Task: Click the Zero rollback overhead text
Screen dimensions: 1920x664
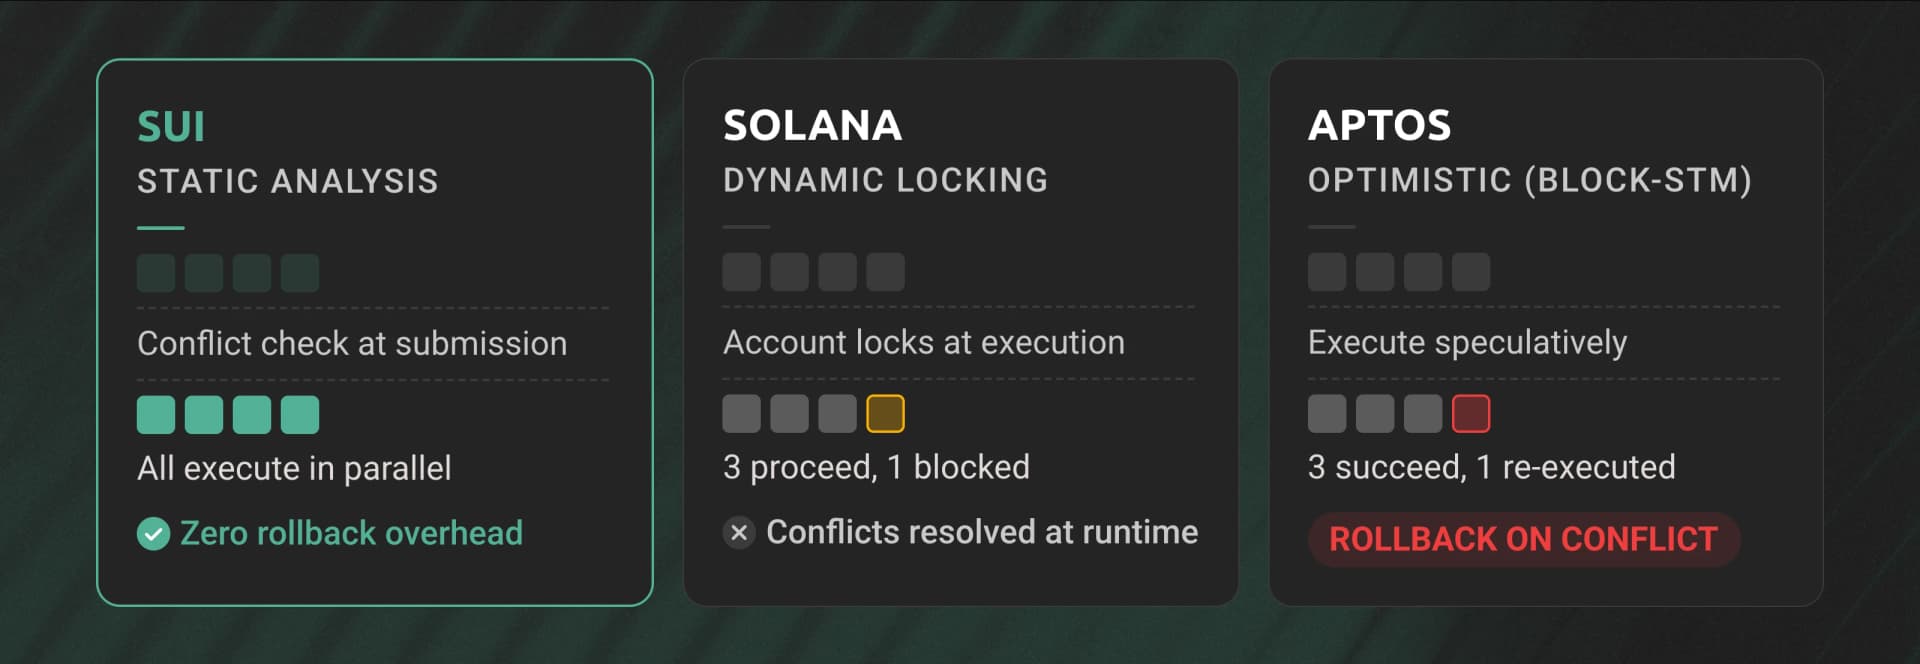Action: tap(351, 534)
